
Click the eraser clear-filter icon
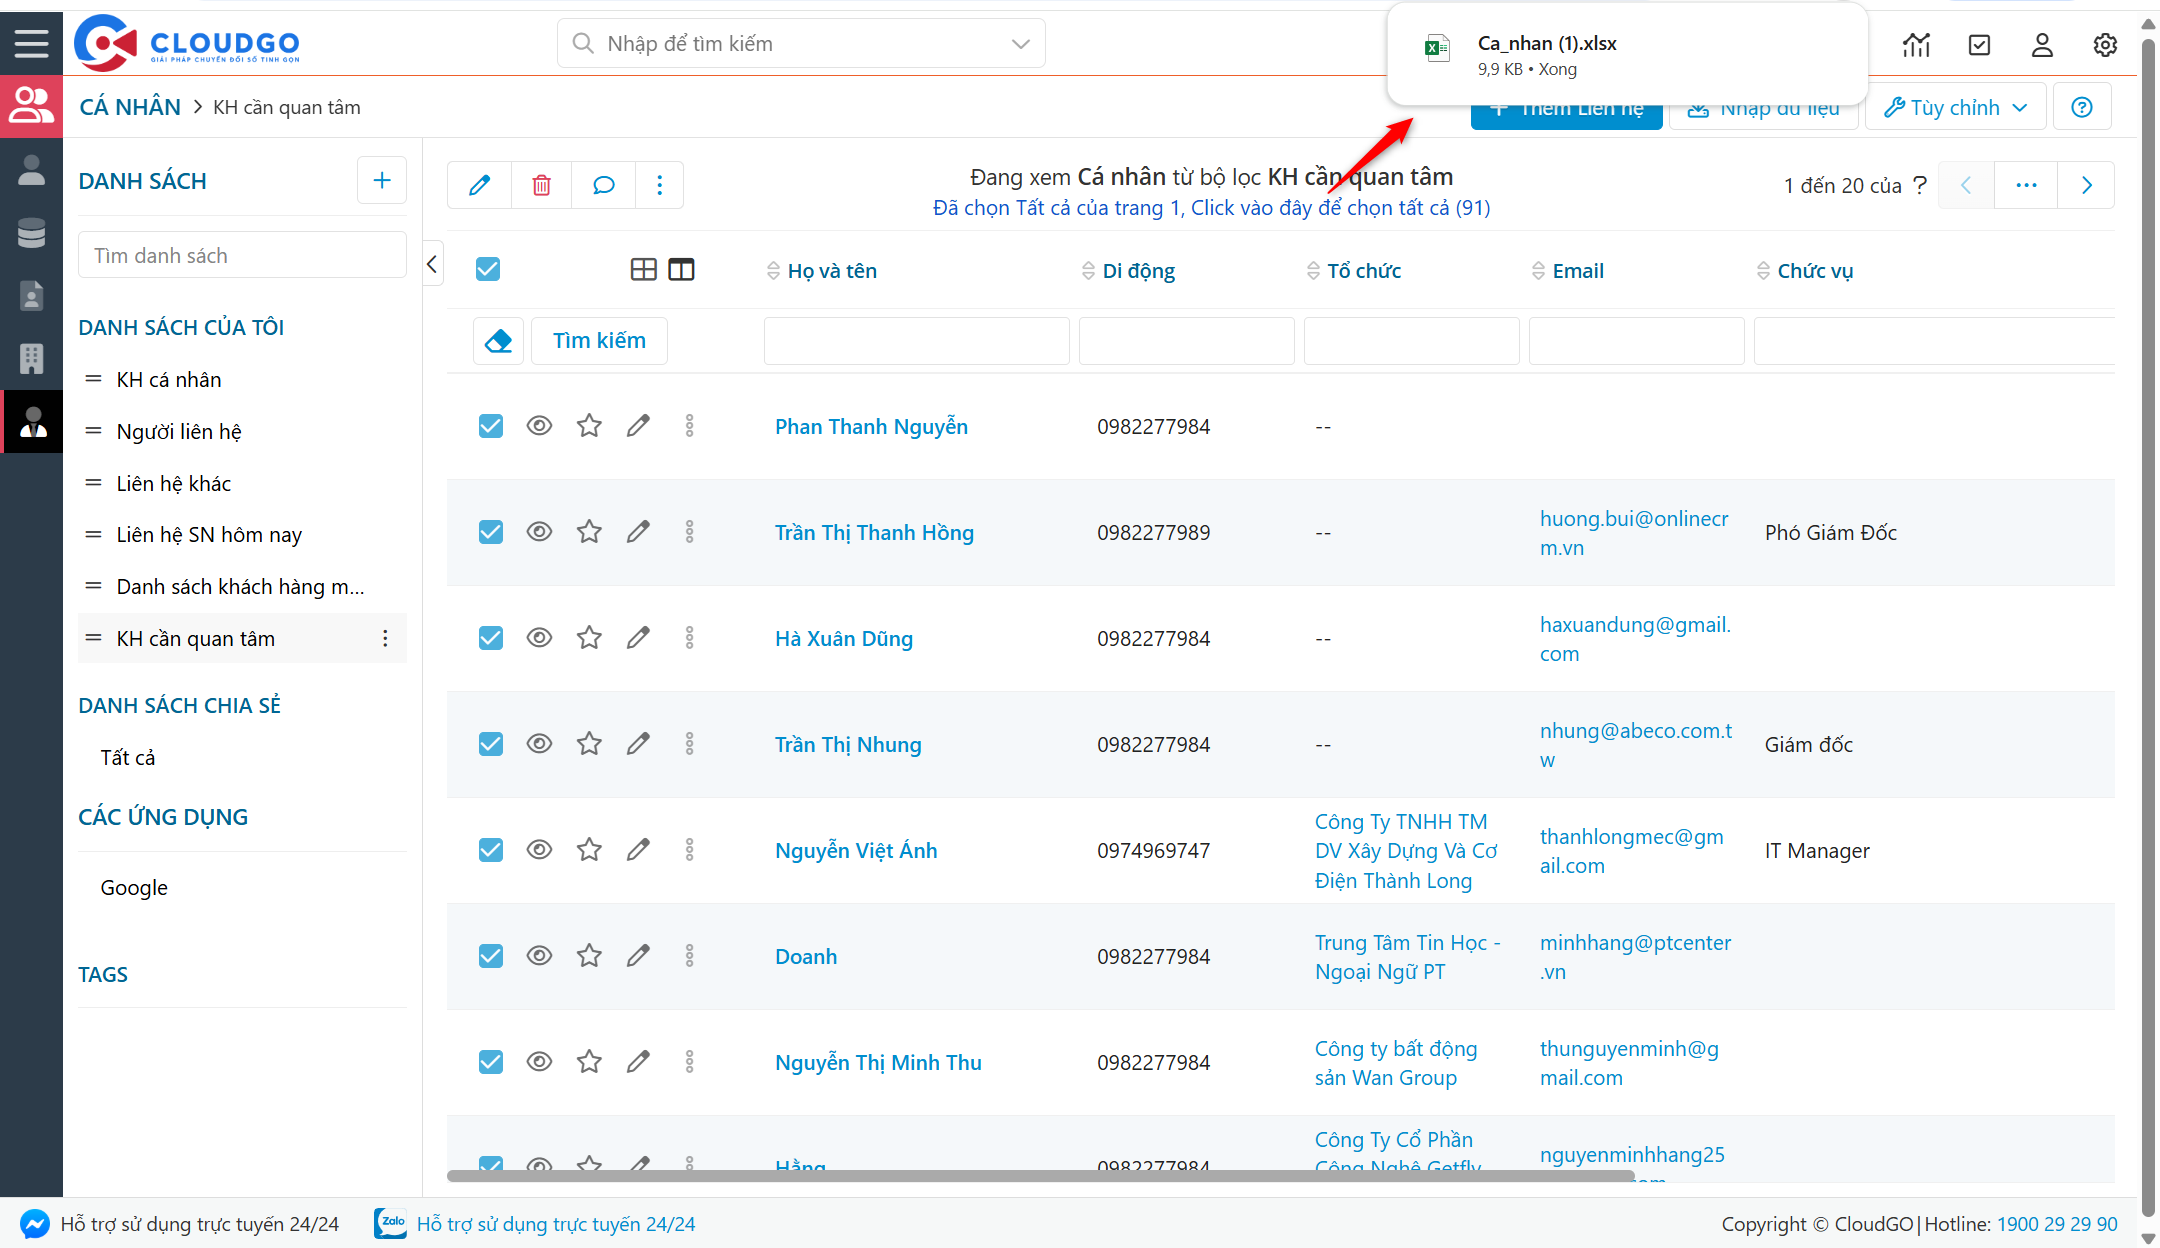[498, 341]
